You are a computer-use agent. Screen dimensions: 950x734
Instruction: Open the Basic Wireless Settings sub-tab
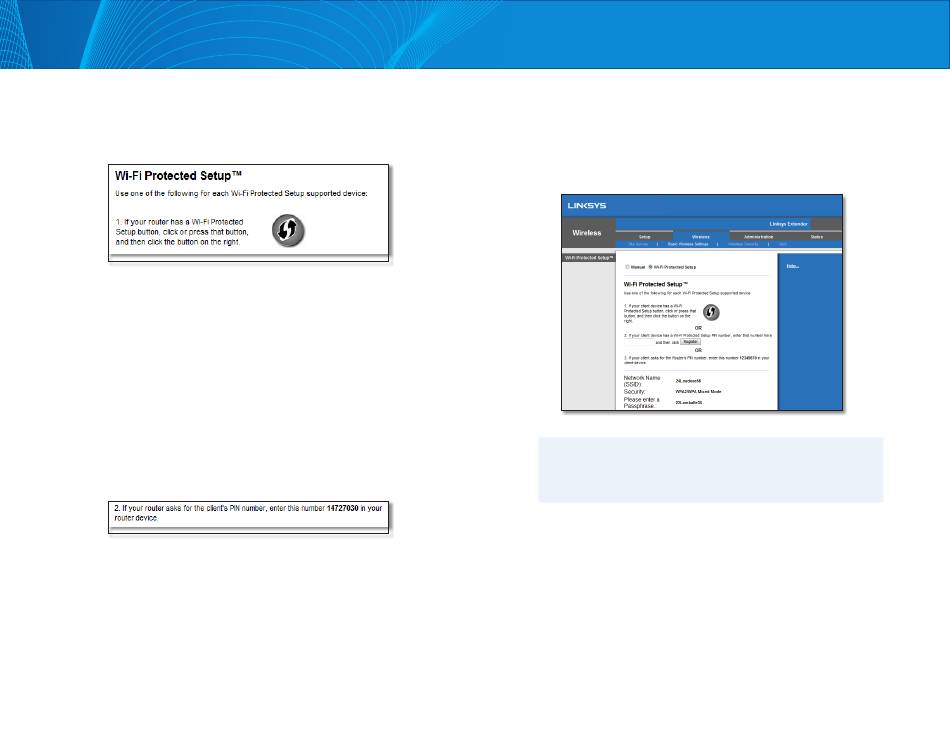(688, 244)
